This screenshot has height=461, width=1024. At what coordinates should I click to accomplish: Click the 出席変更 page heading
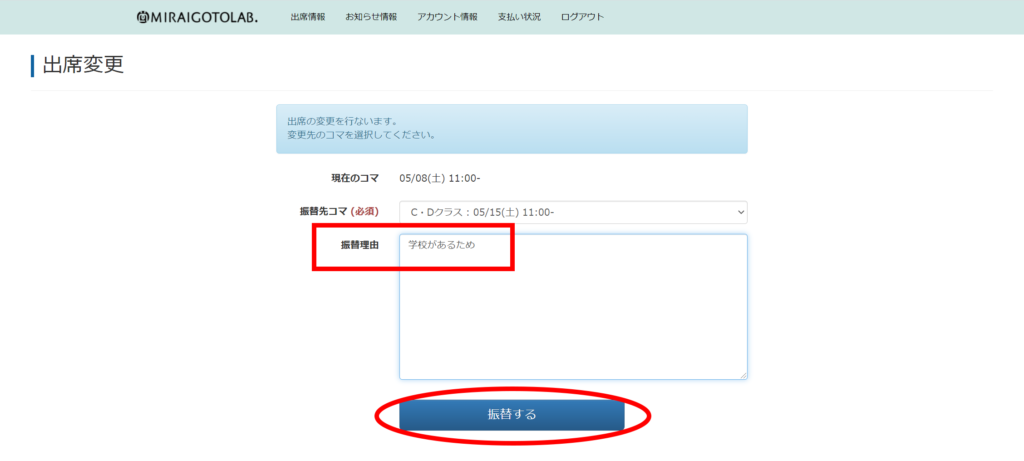pyautogui.click(x=83, y=65)
